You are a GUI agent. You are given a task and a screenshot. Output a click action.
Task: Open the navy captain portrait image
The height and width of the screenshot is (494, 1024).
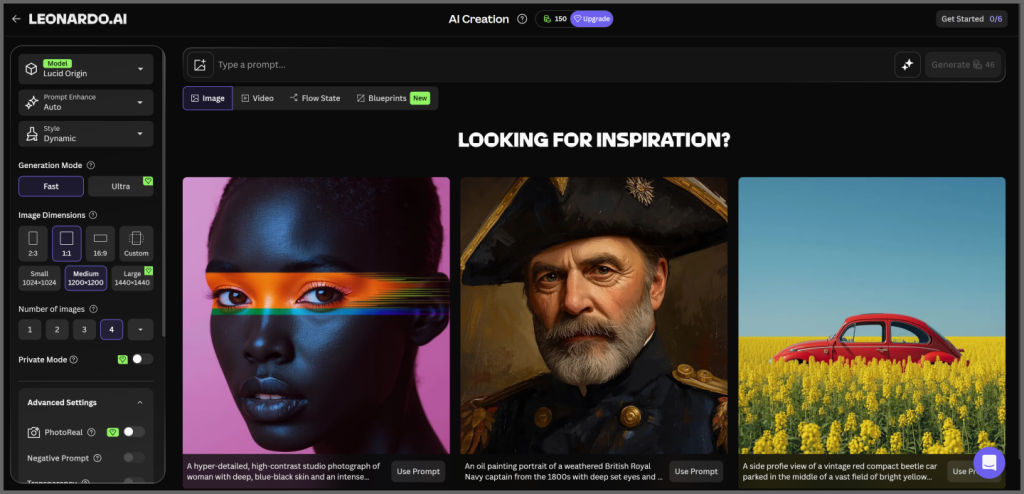tap(594, 315)
